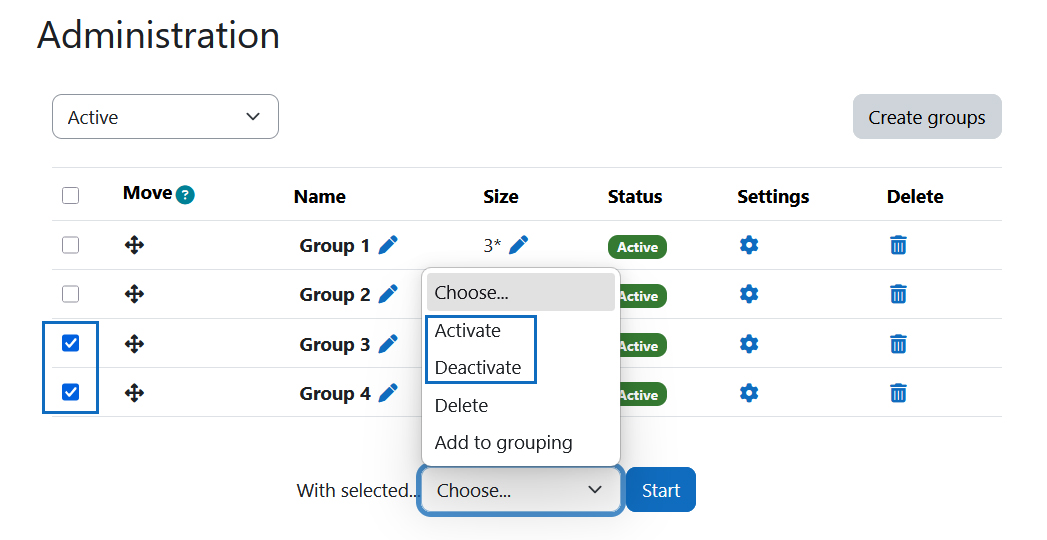The image size is (1047, 540).
Task: Edit the name of Group 2
Action: 388,294
